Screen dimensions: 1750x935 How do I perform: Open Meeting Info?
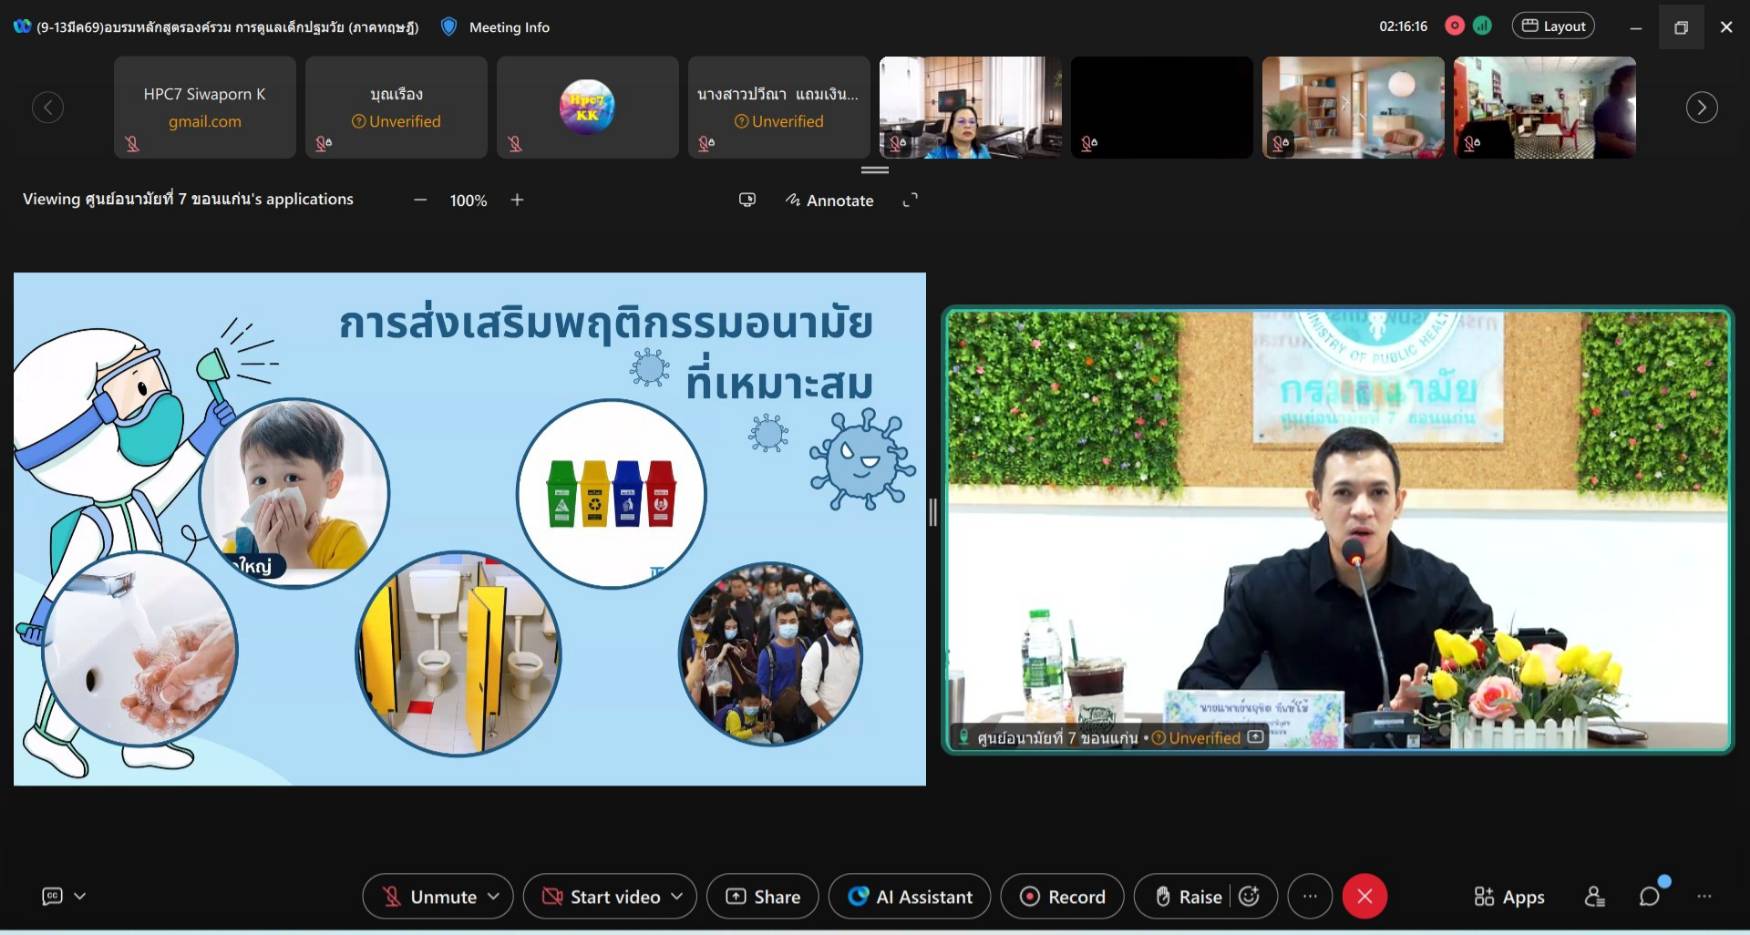pos(496,27)
